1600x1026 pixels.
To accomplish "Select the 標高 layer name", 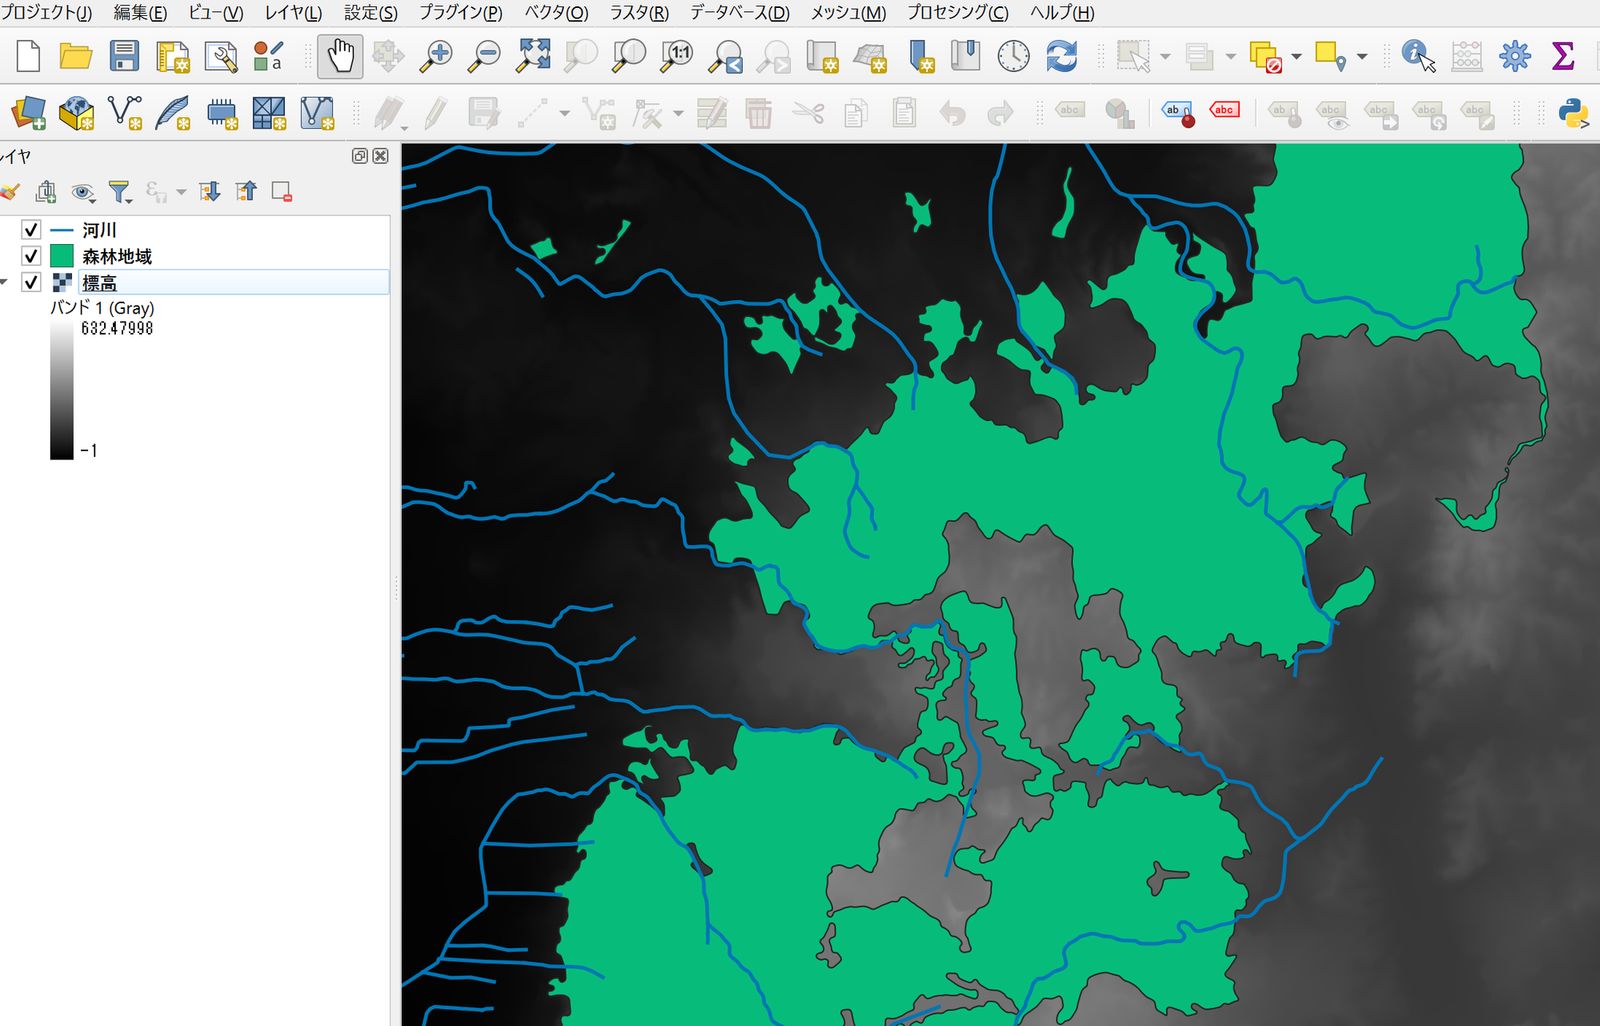I will pos(99,283).
